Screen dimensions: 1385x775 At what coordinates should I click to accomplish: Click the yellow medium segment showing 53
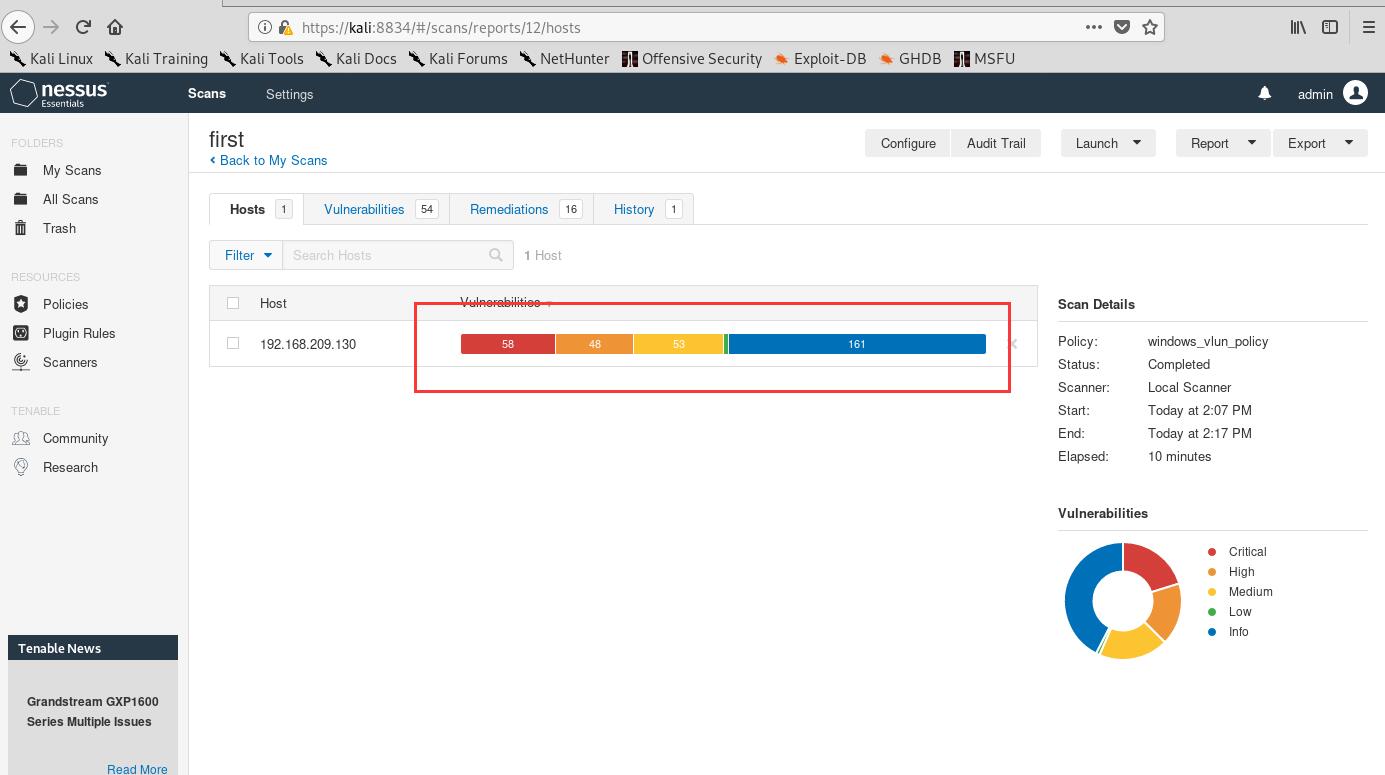coord(678,344)
